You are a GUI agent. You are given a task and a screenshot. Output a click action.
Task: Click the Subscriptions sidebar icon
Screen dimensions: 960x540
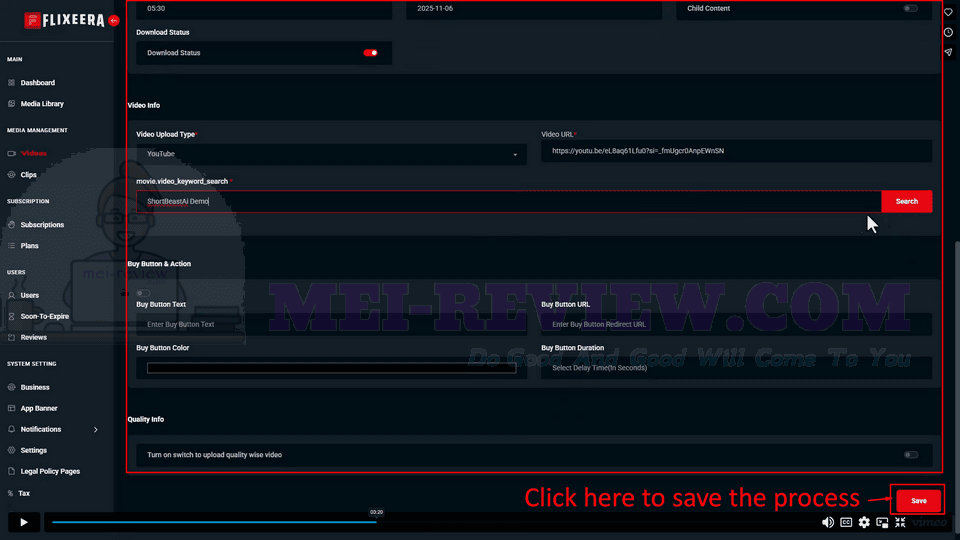pos(11,225)
